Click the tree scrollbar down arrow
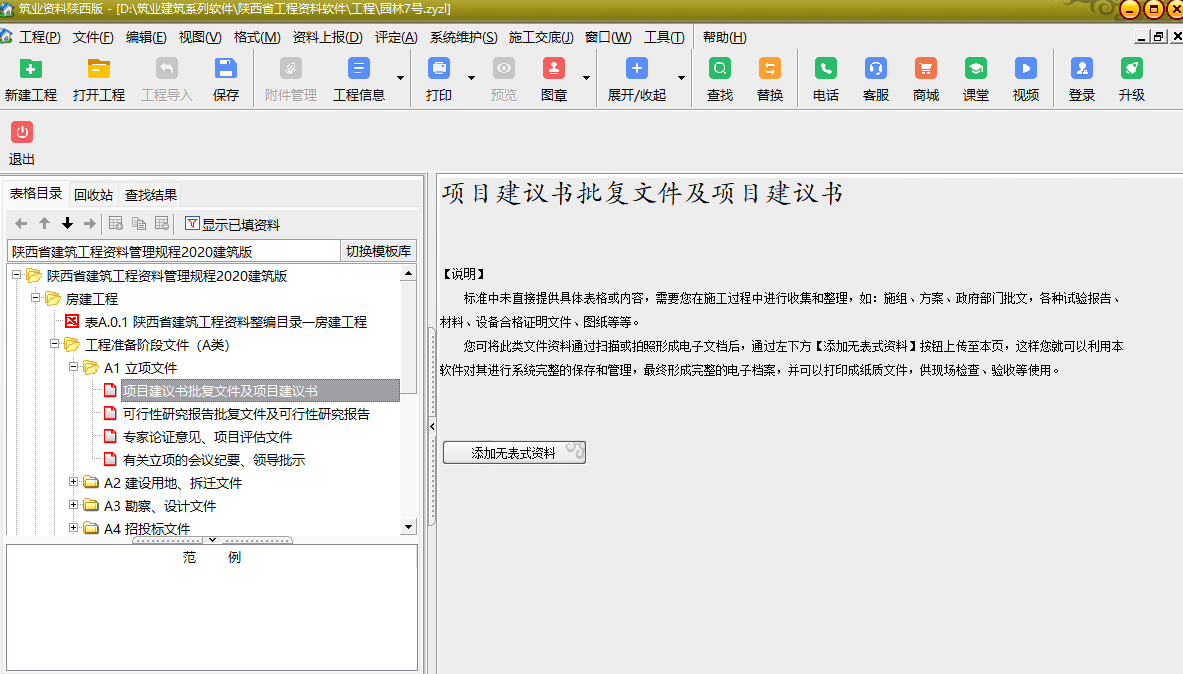 [408, 527]
